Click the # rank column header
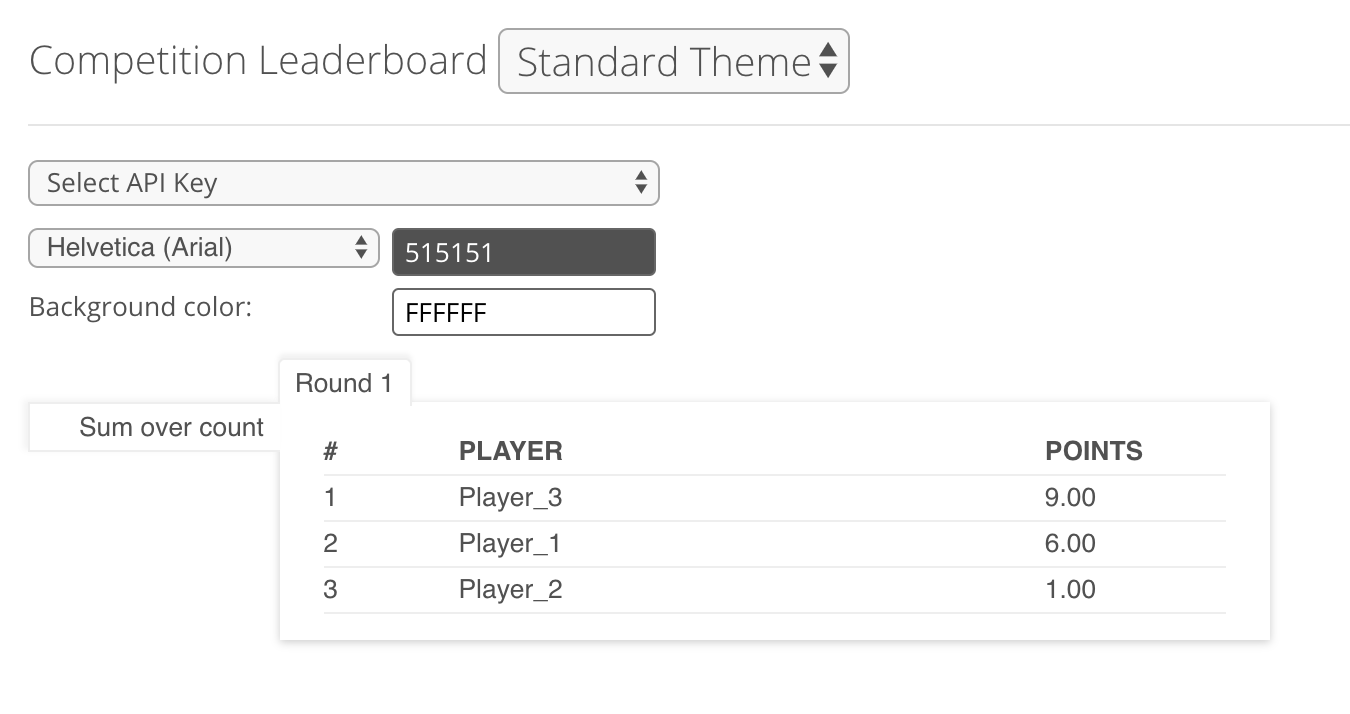 pos(330,451)
